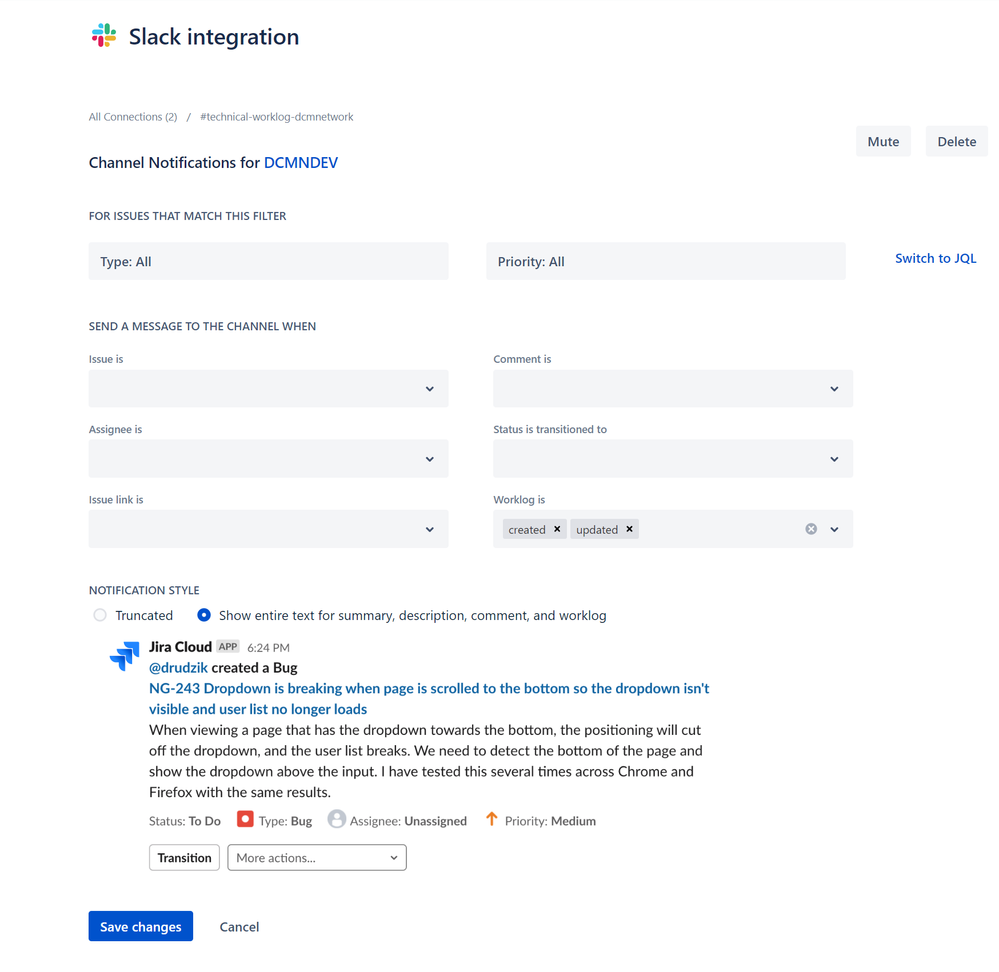
Task: Open the 'Comment is' dropdown
Action: click(673, 389)
